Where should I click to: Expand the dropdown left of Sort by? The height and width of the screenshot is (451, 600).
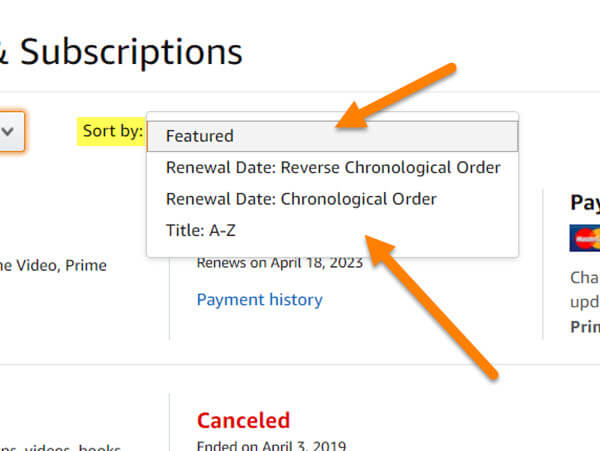[x=11, y=131]
